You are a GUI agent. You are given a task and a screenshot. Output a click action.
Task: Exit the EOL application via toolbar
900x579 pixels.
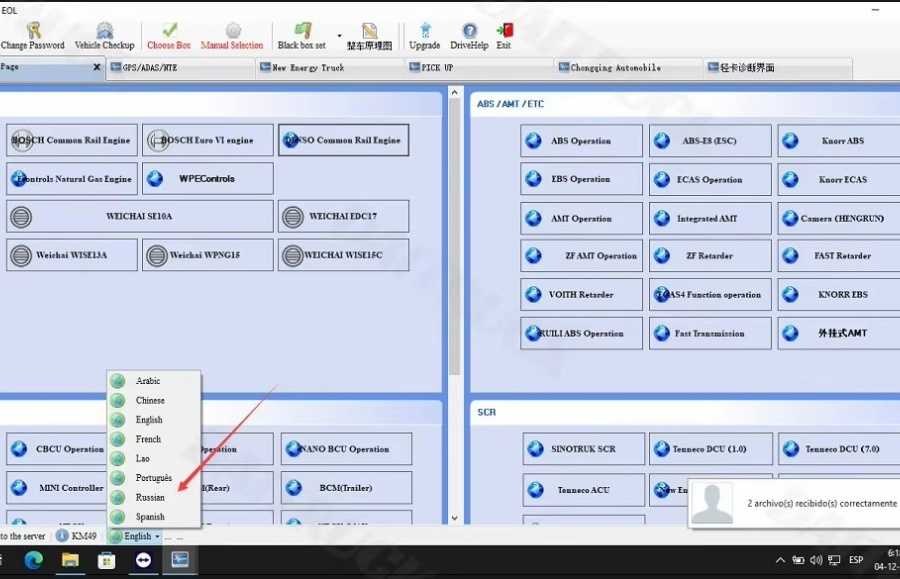click(x=504, y=36)
